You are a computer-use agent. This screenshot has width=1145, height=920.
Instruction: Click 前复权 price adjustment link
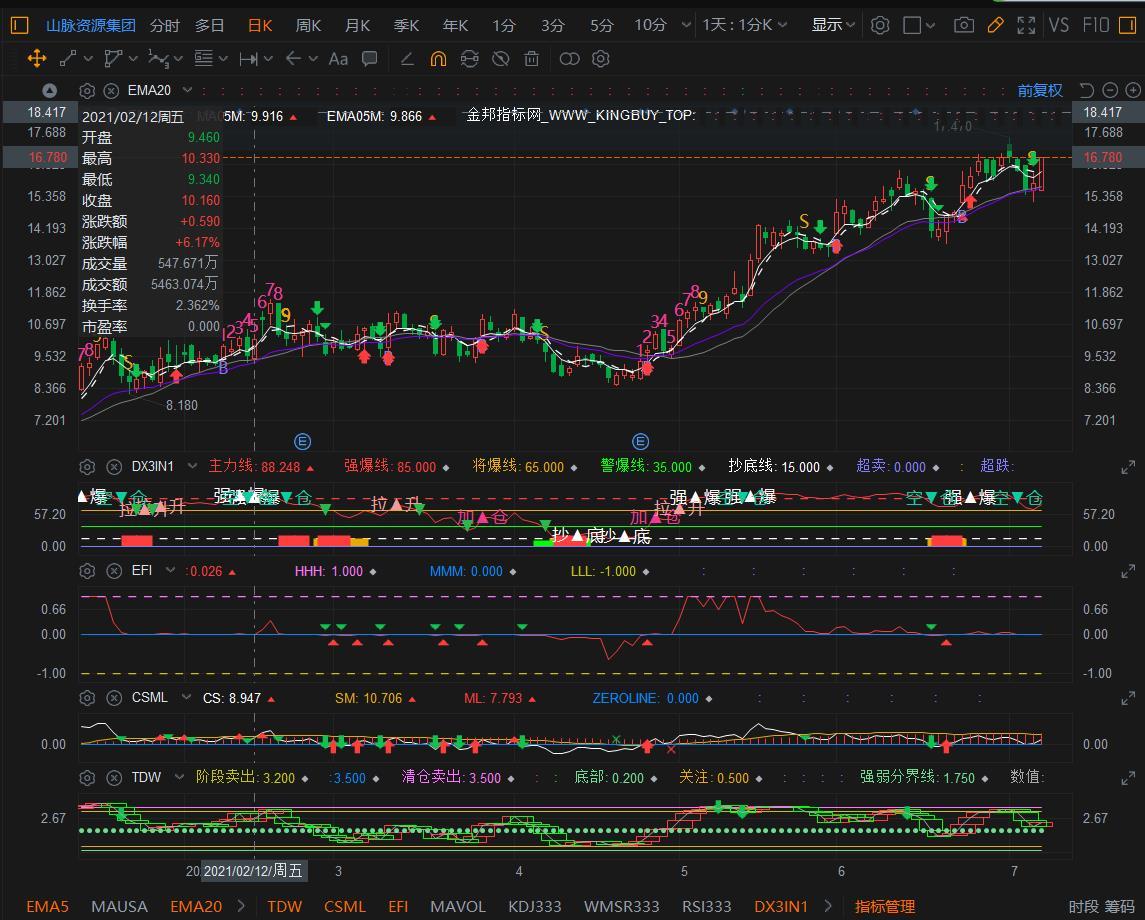coord(1040,90)
